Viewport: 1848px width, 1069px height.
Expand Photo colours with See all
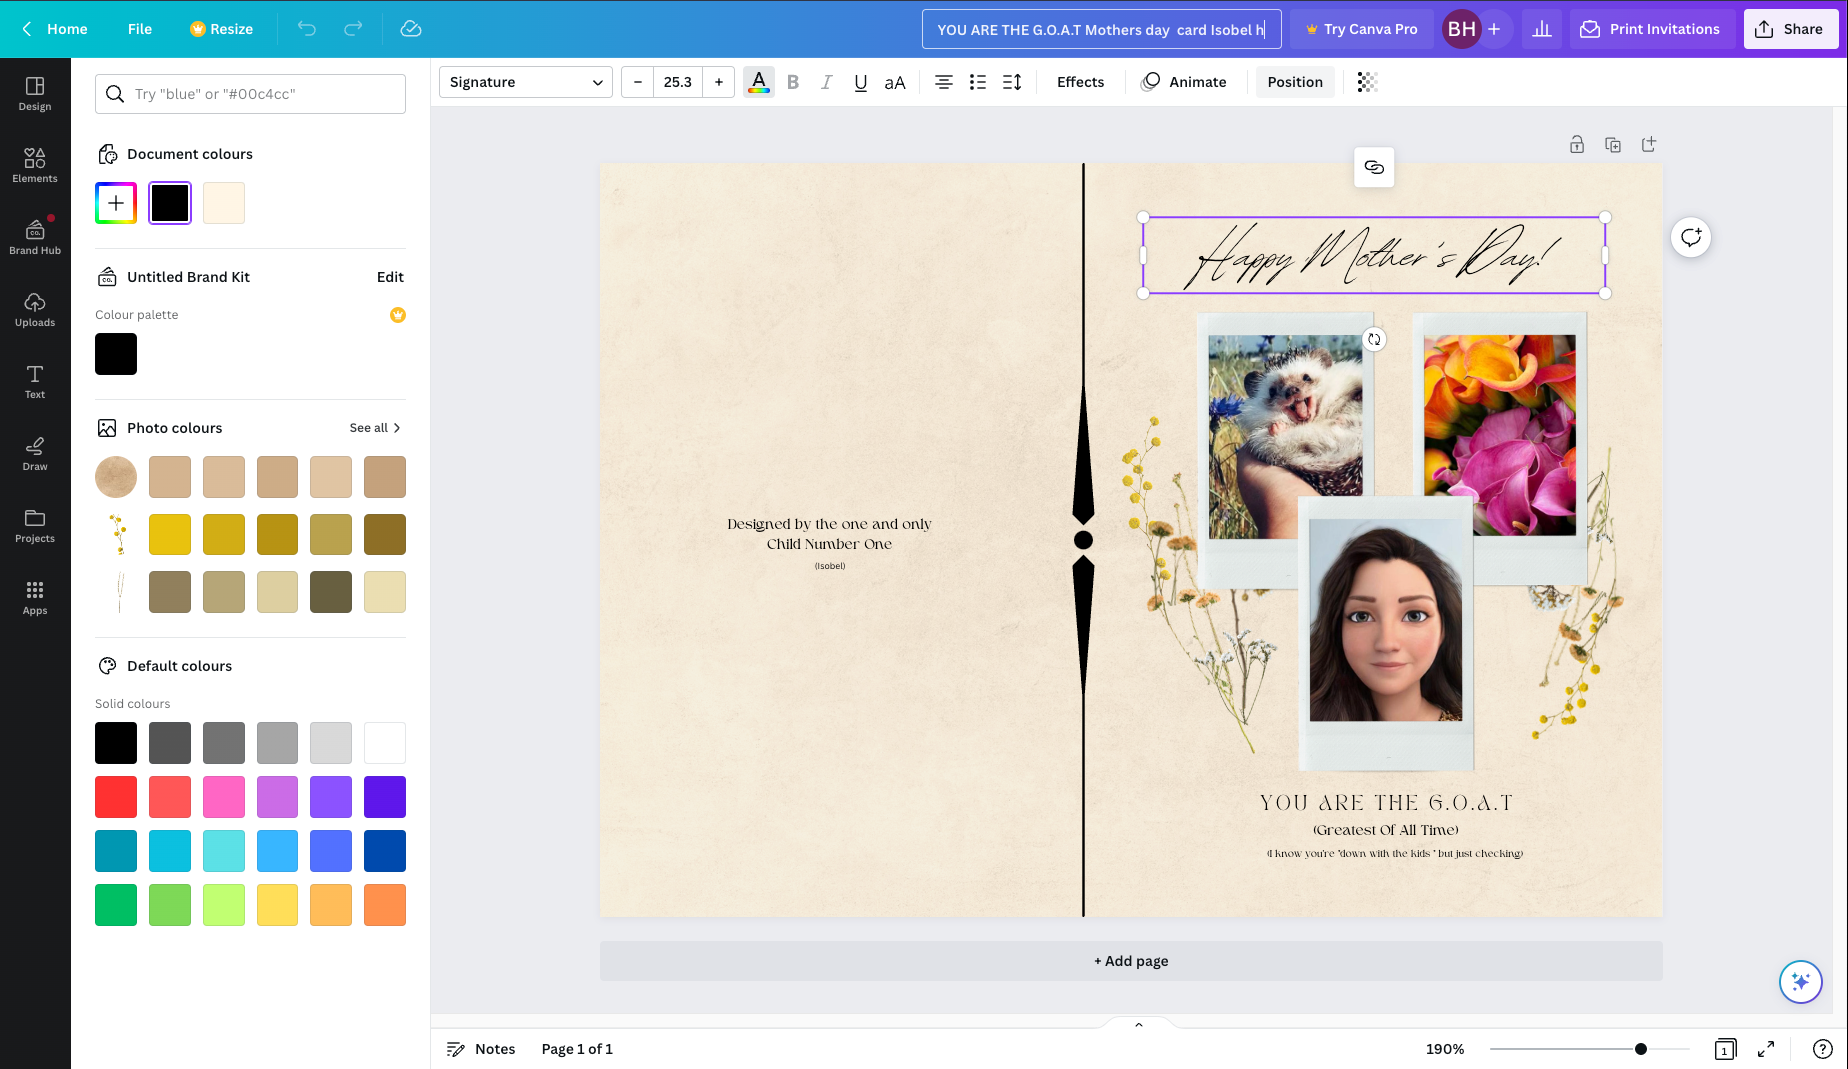click(375, 428)
